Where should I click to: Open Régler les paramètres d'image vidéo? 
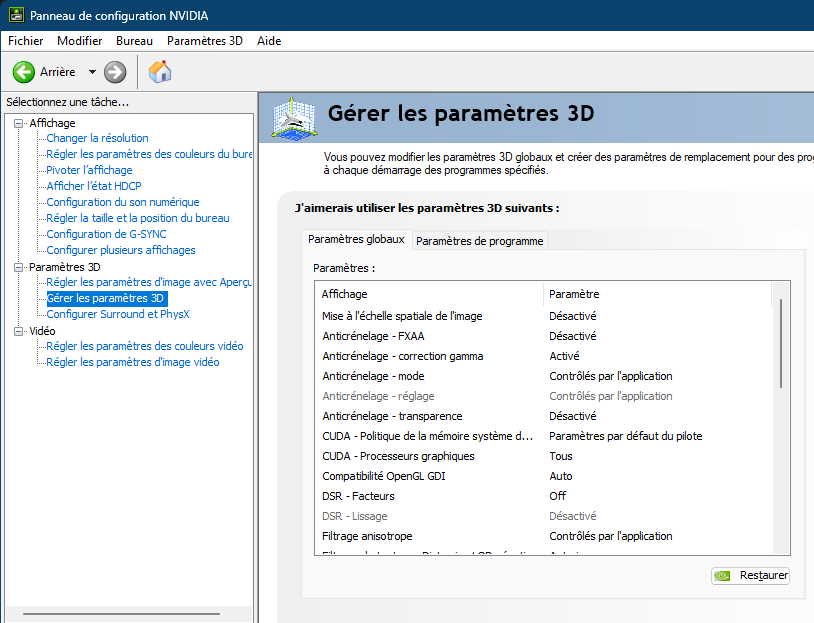(x=133, y=362)
